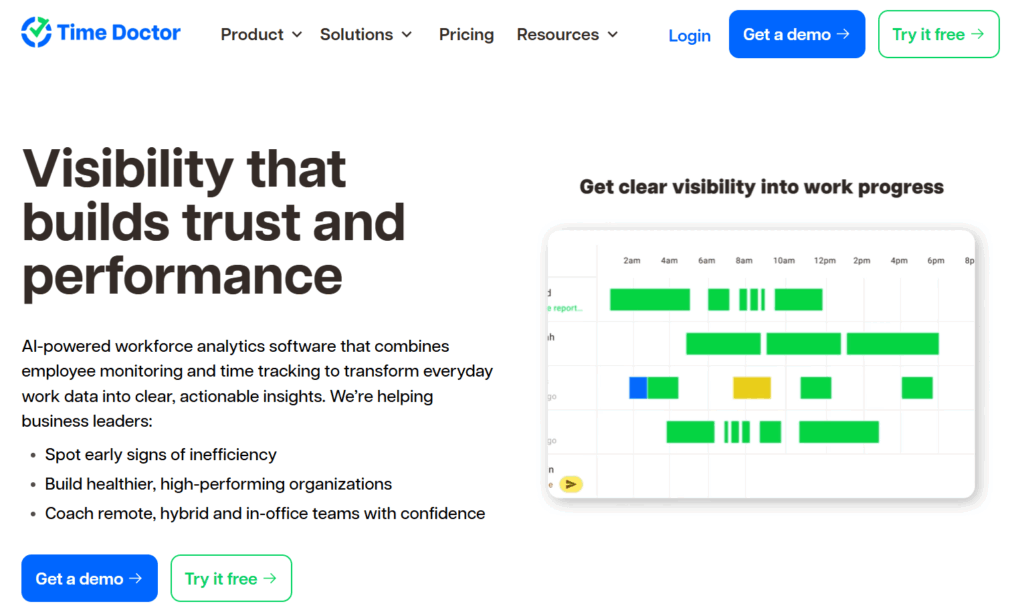Expand the Resources dropdown chevron
Viewport: 1024px width, 614px height.
(612, 35)
